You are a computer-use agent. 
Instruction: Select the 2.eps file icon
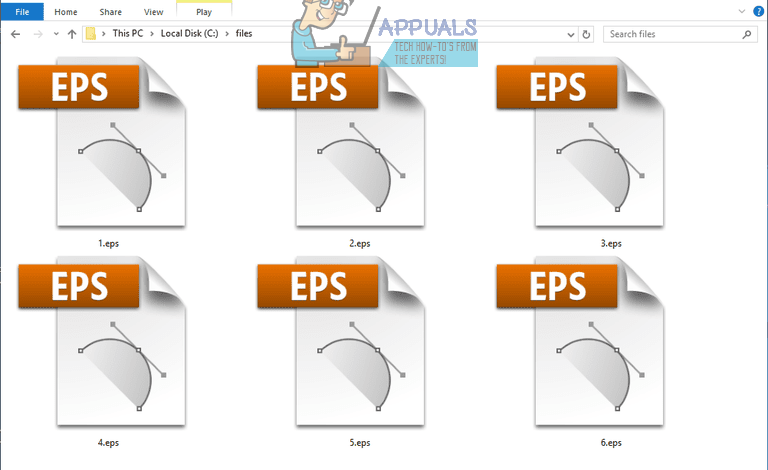(x=341, y=142)
